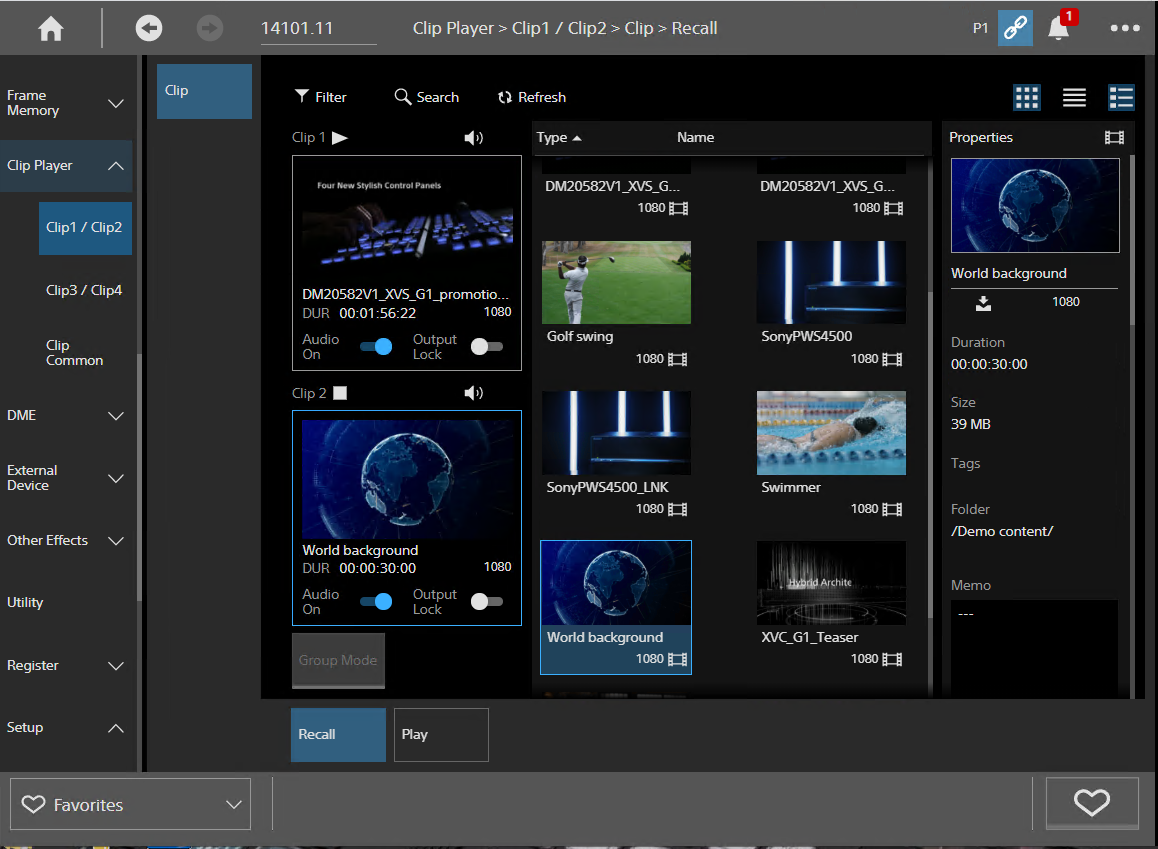1158x849 pixels.
Task: Mute the Clip 1 speaker icon
Action: (473, 137)
